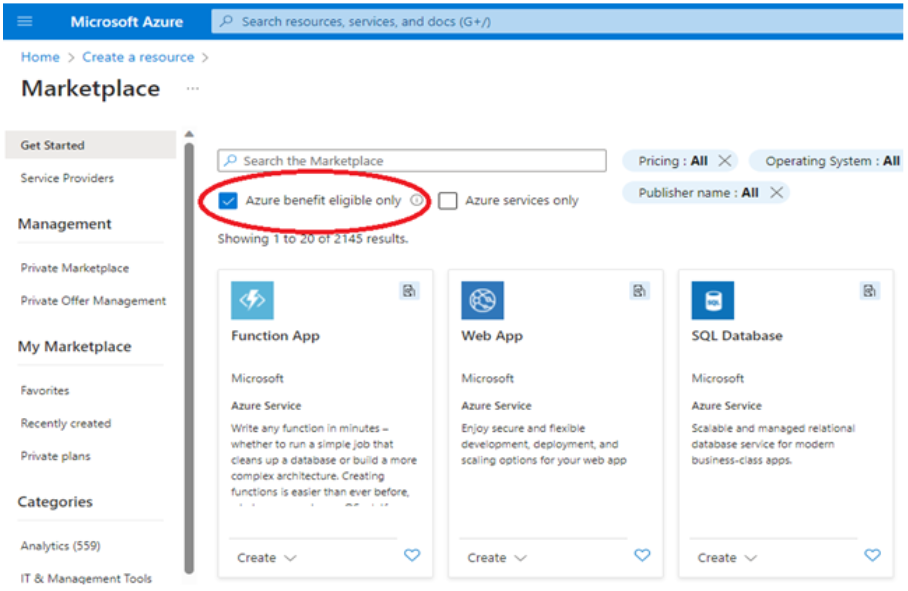Image resolution: width=908 pixels, height=591 pixels.
Task: Click inside the Search the Marketplace field
Action: point(412,160)
